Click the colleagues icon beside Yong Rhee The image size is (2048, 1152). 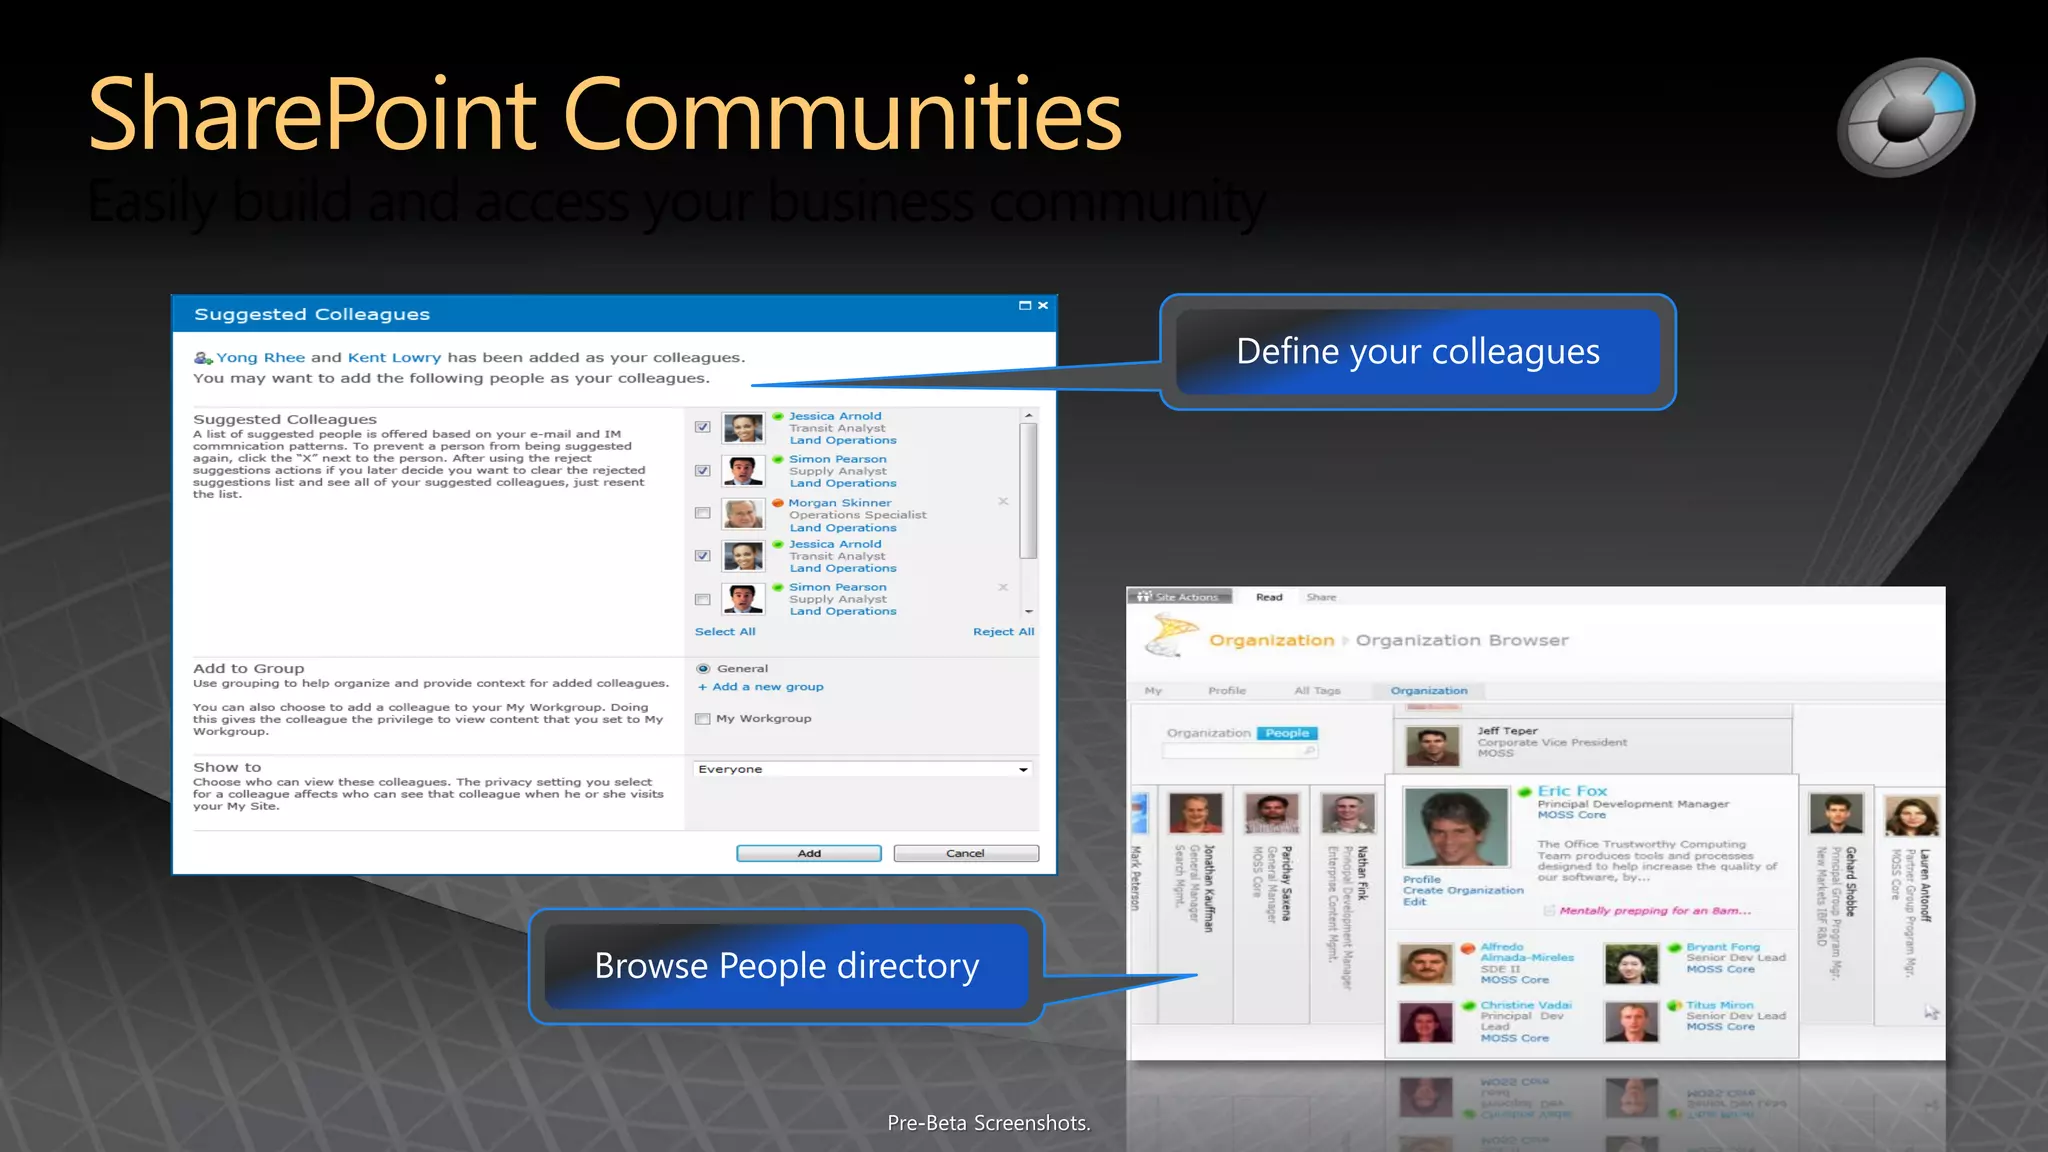click(203, 358)
